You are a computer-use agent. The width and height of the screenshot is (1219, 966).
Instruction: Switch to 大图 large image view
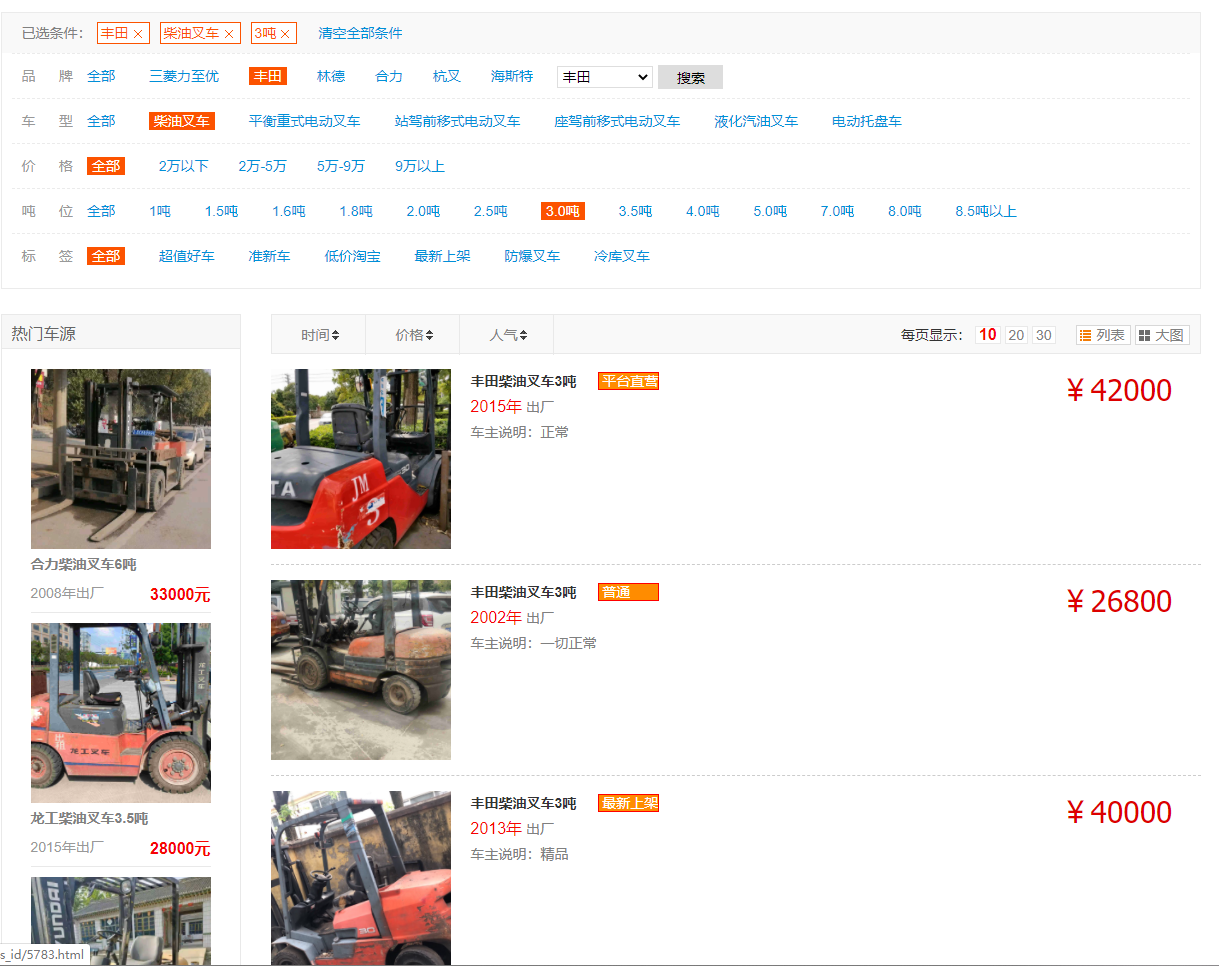tap(1162, 335)
